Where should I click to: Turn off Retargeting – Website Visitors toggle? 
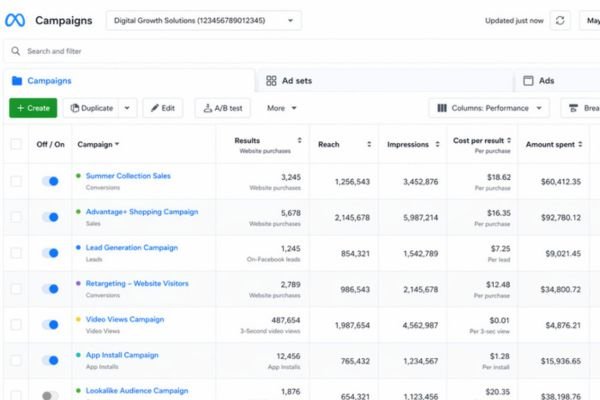[x=50, y=289]
